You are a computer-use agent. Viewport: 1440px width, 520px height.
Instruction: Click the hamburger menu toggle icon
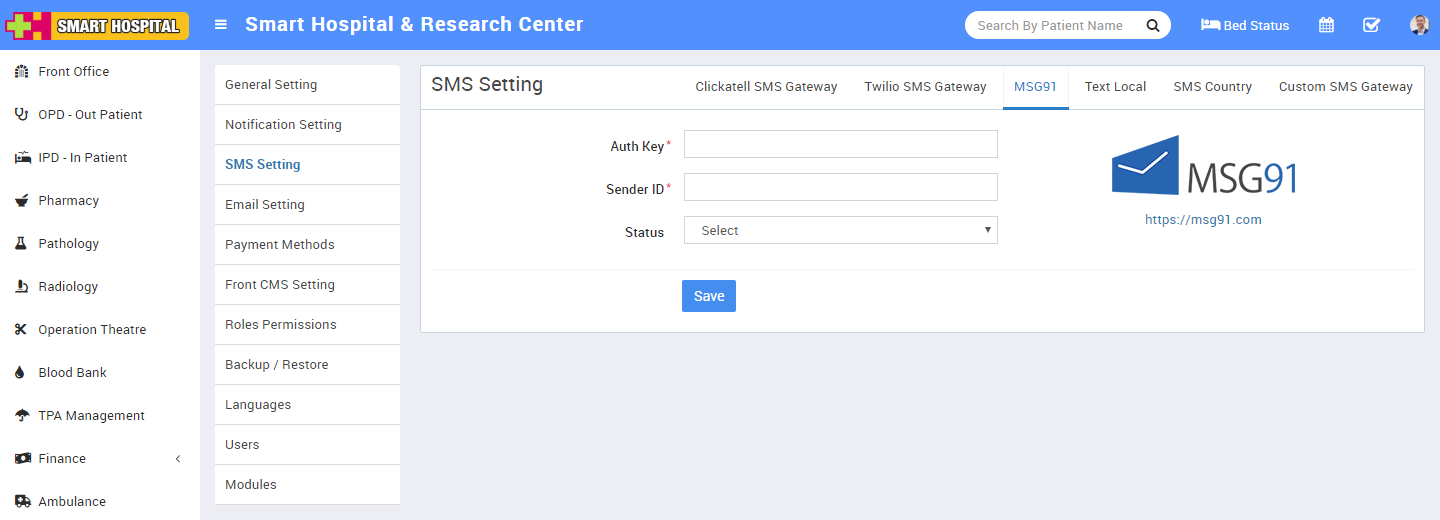pyautogui.click(x=221, y=25)
